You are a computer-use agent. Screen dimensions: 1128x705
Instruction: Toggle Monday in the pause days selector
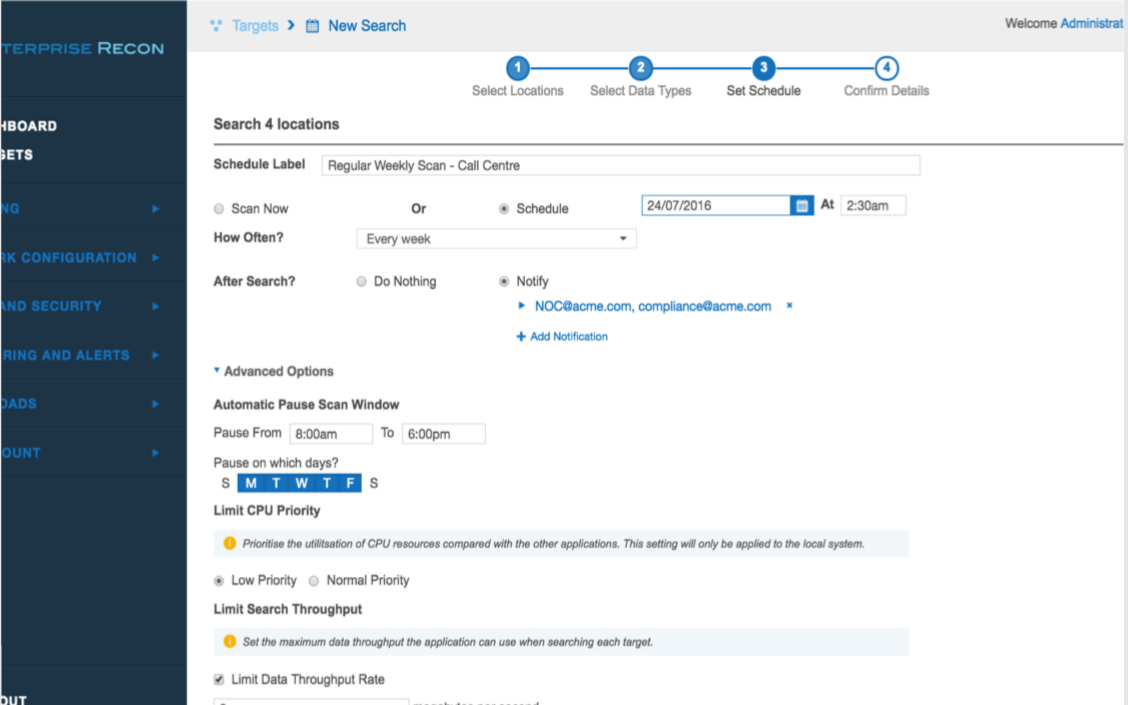(250, 484)
